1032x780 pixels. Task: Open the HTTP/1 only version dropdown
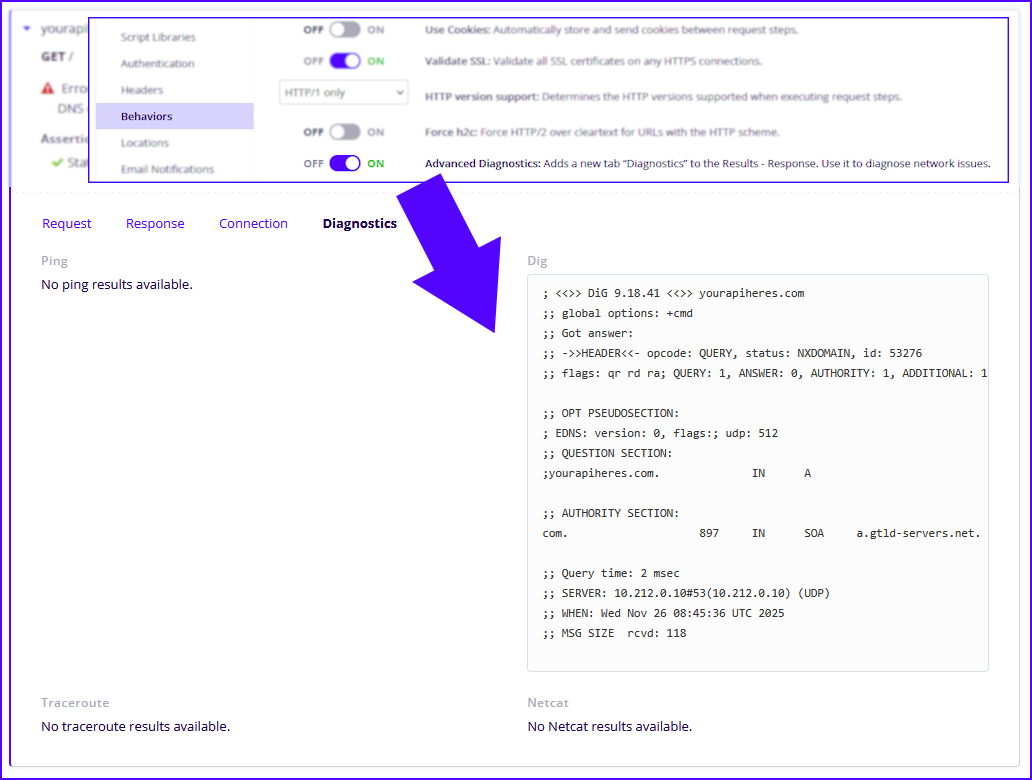[344, 93]
